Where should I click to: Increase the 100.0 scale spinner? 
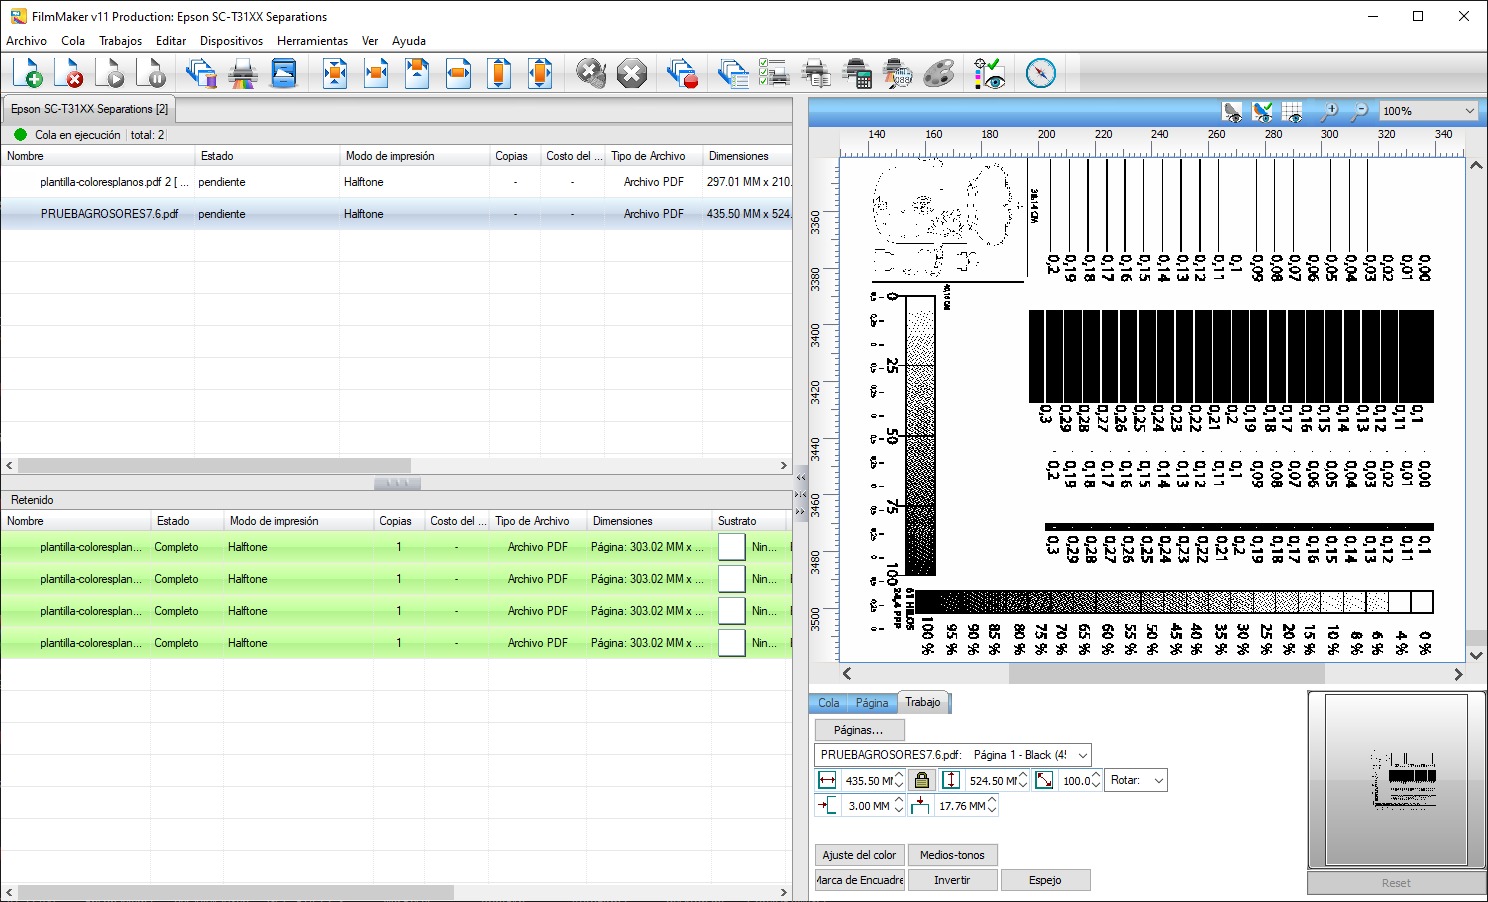pyautogui.click(x=1096, y=776)
